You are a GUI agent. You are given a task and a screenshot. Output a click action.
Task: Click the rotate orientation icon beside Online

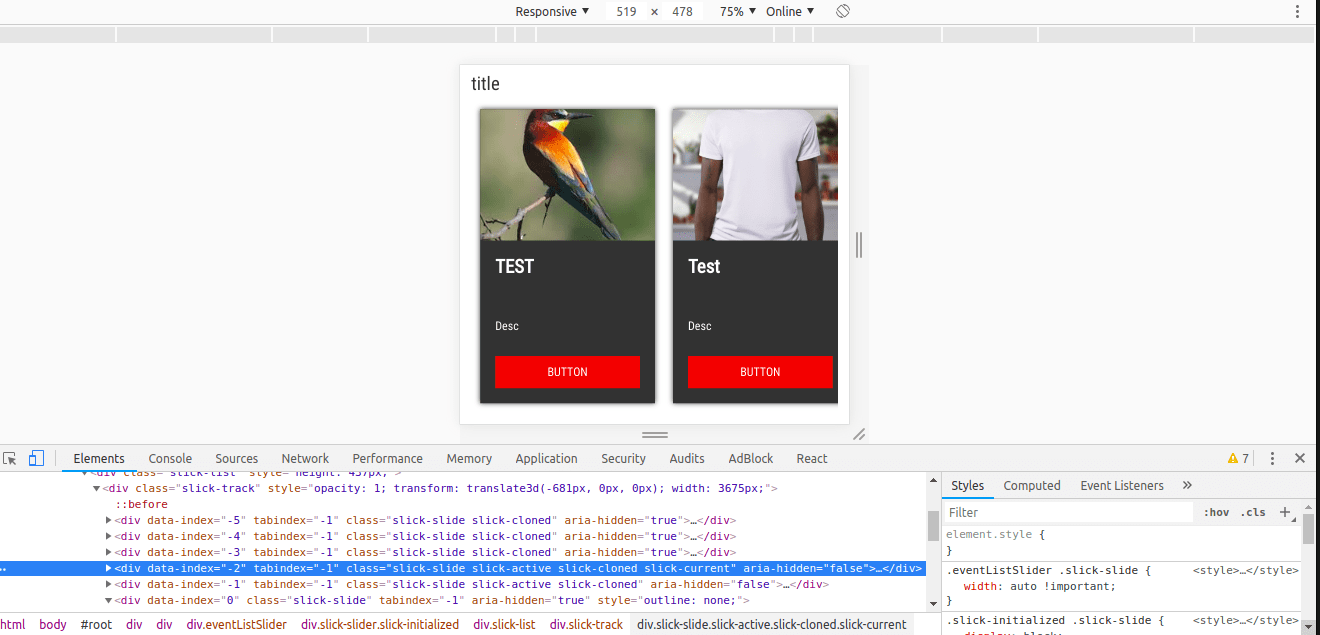[x=843, y=11]
